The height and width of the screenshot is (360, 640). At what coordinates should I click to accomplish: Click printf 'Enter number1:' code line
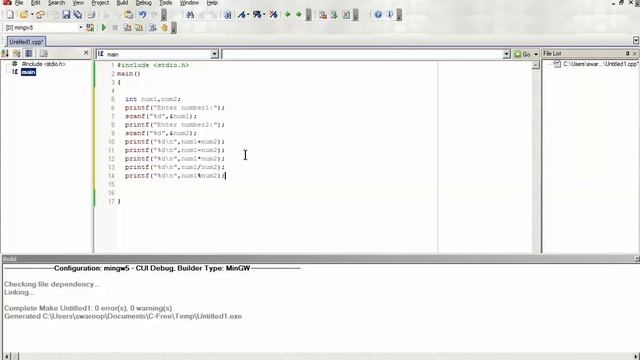(x=175, y=108)
